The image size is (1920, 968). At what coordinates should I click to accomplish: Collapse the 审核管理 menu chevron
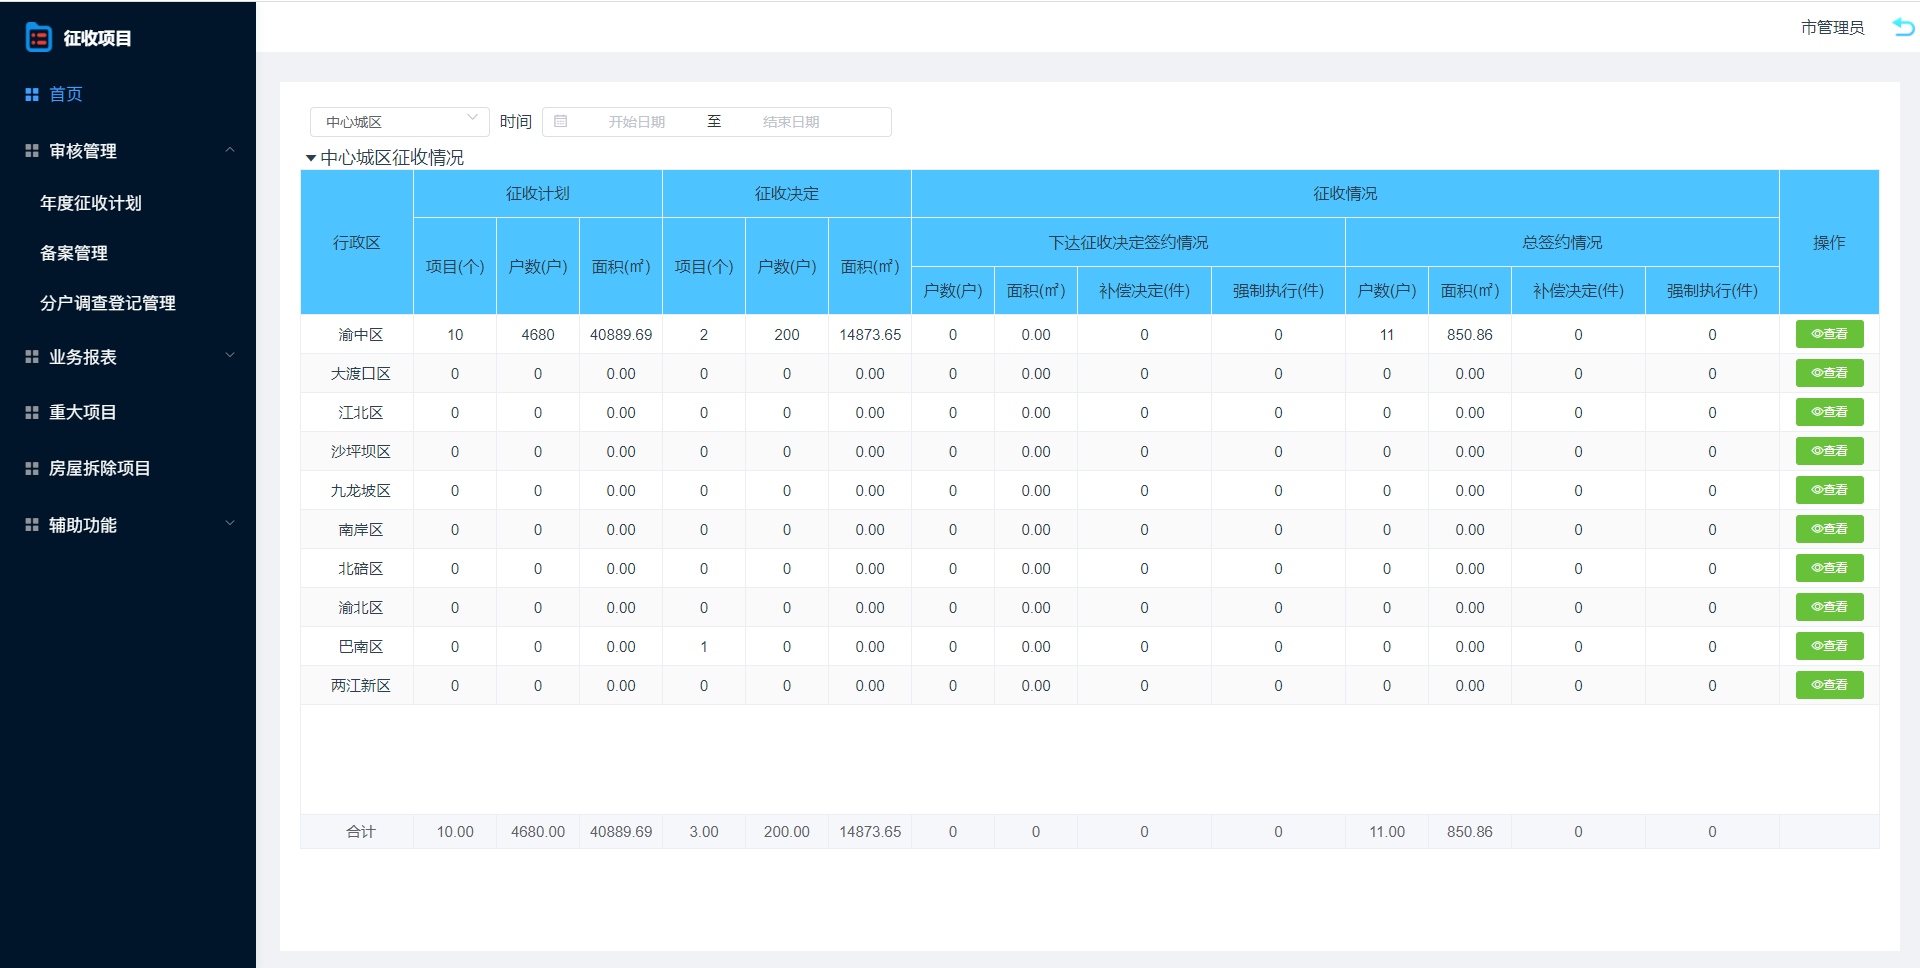[230, 151]
